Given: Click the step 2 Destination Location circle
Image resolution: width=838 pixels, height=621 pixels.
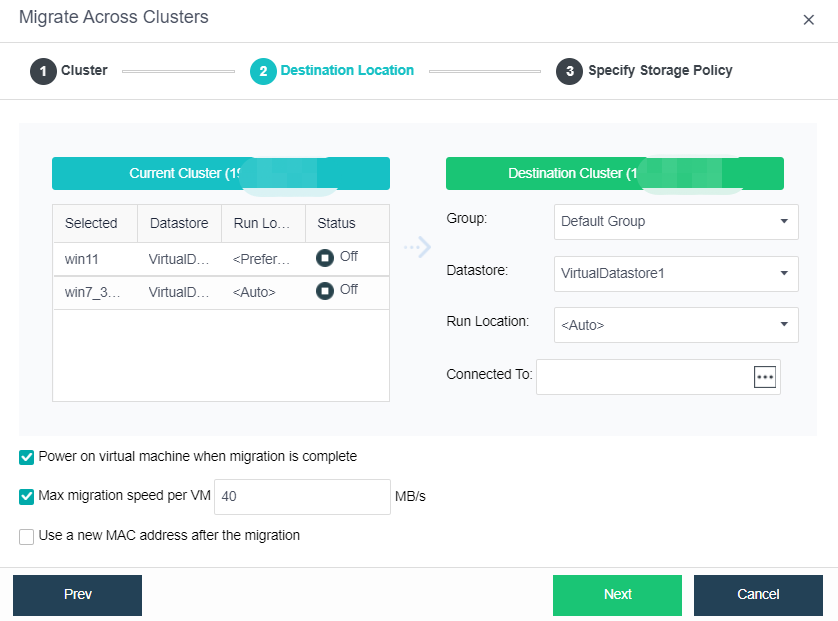Looking at the screenshot, I should click(263, 72).
